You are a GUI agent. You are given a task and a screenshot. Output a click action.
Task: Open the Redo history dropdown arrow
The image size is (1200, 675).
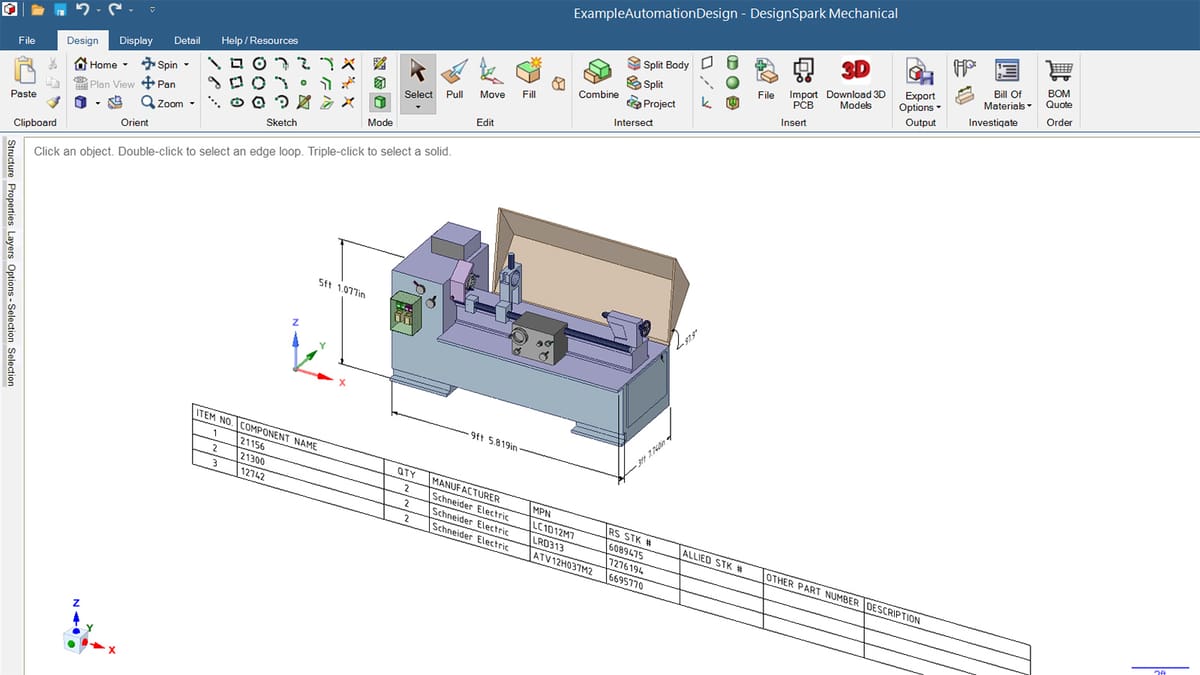point(130,11)
